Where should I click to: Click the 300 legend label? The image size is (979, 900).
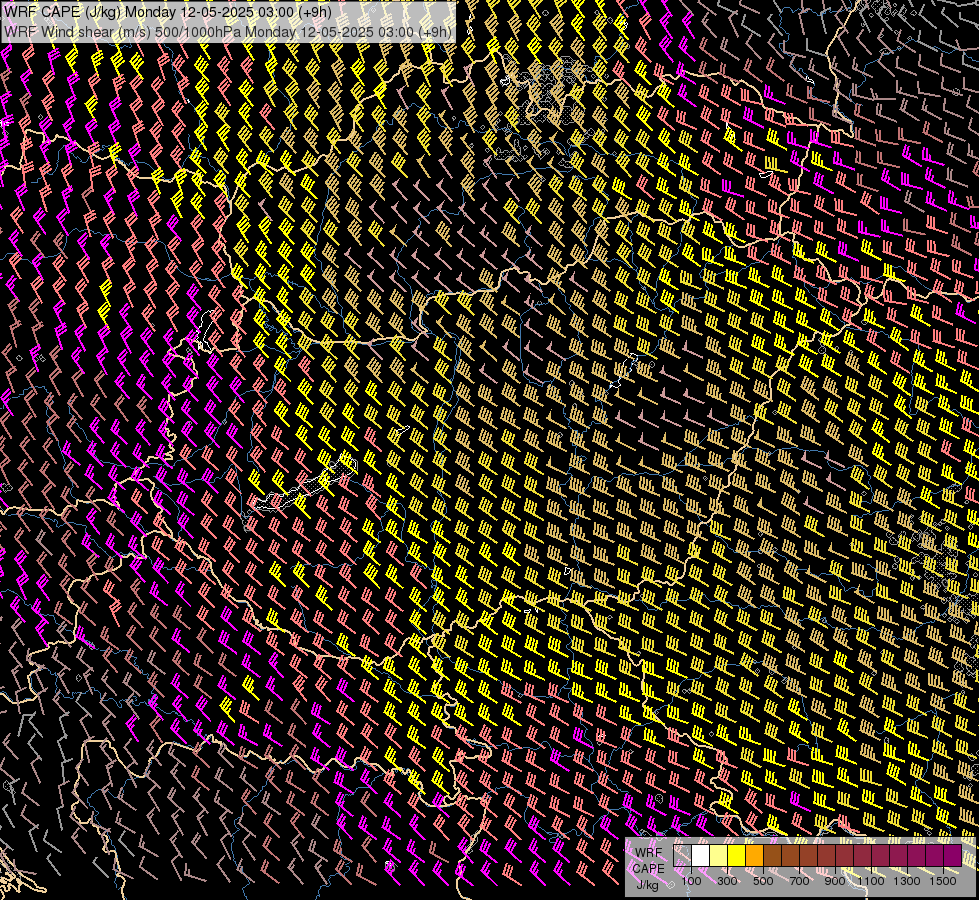[x=727, y=881]
